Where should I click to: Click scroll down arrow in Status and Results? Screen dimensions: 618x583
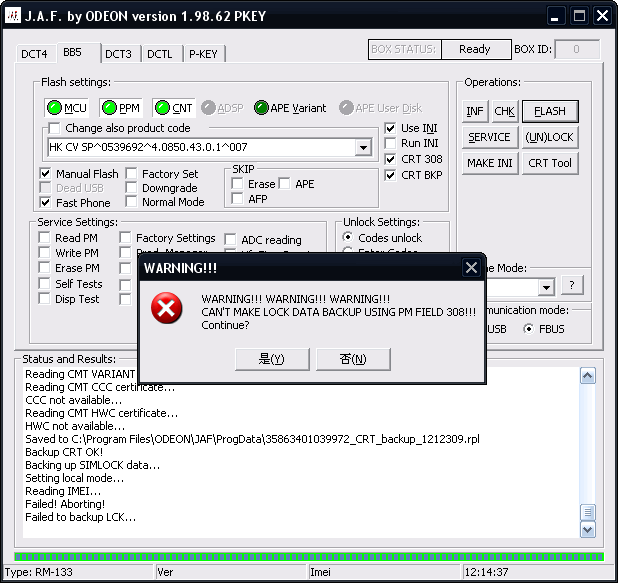[x=588, y=529]
